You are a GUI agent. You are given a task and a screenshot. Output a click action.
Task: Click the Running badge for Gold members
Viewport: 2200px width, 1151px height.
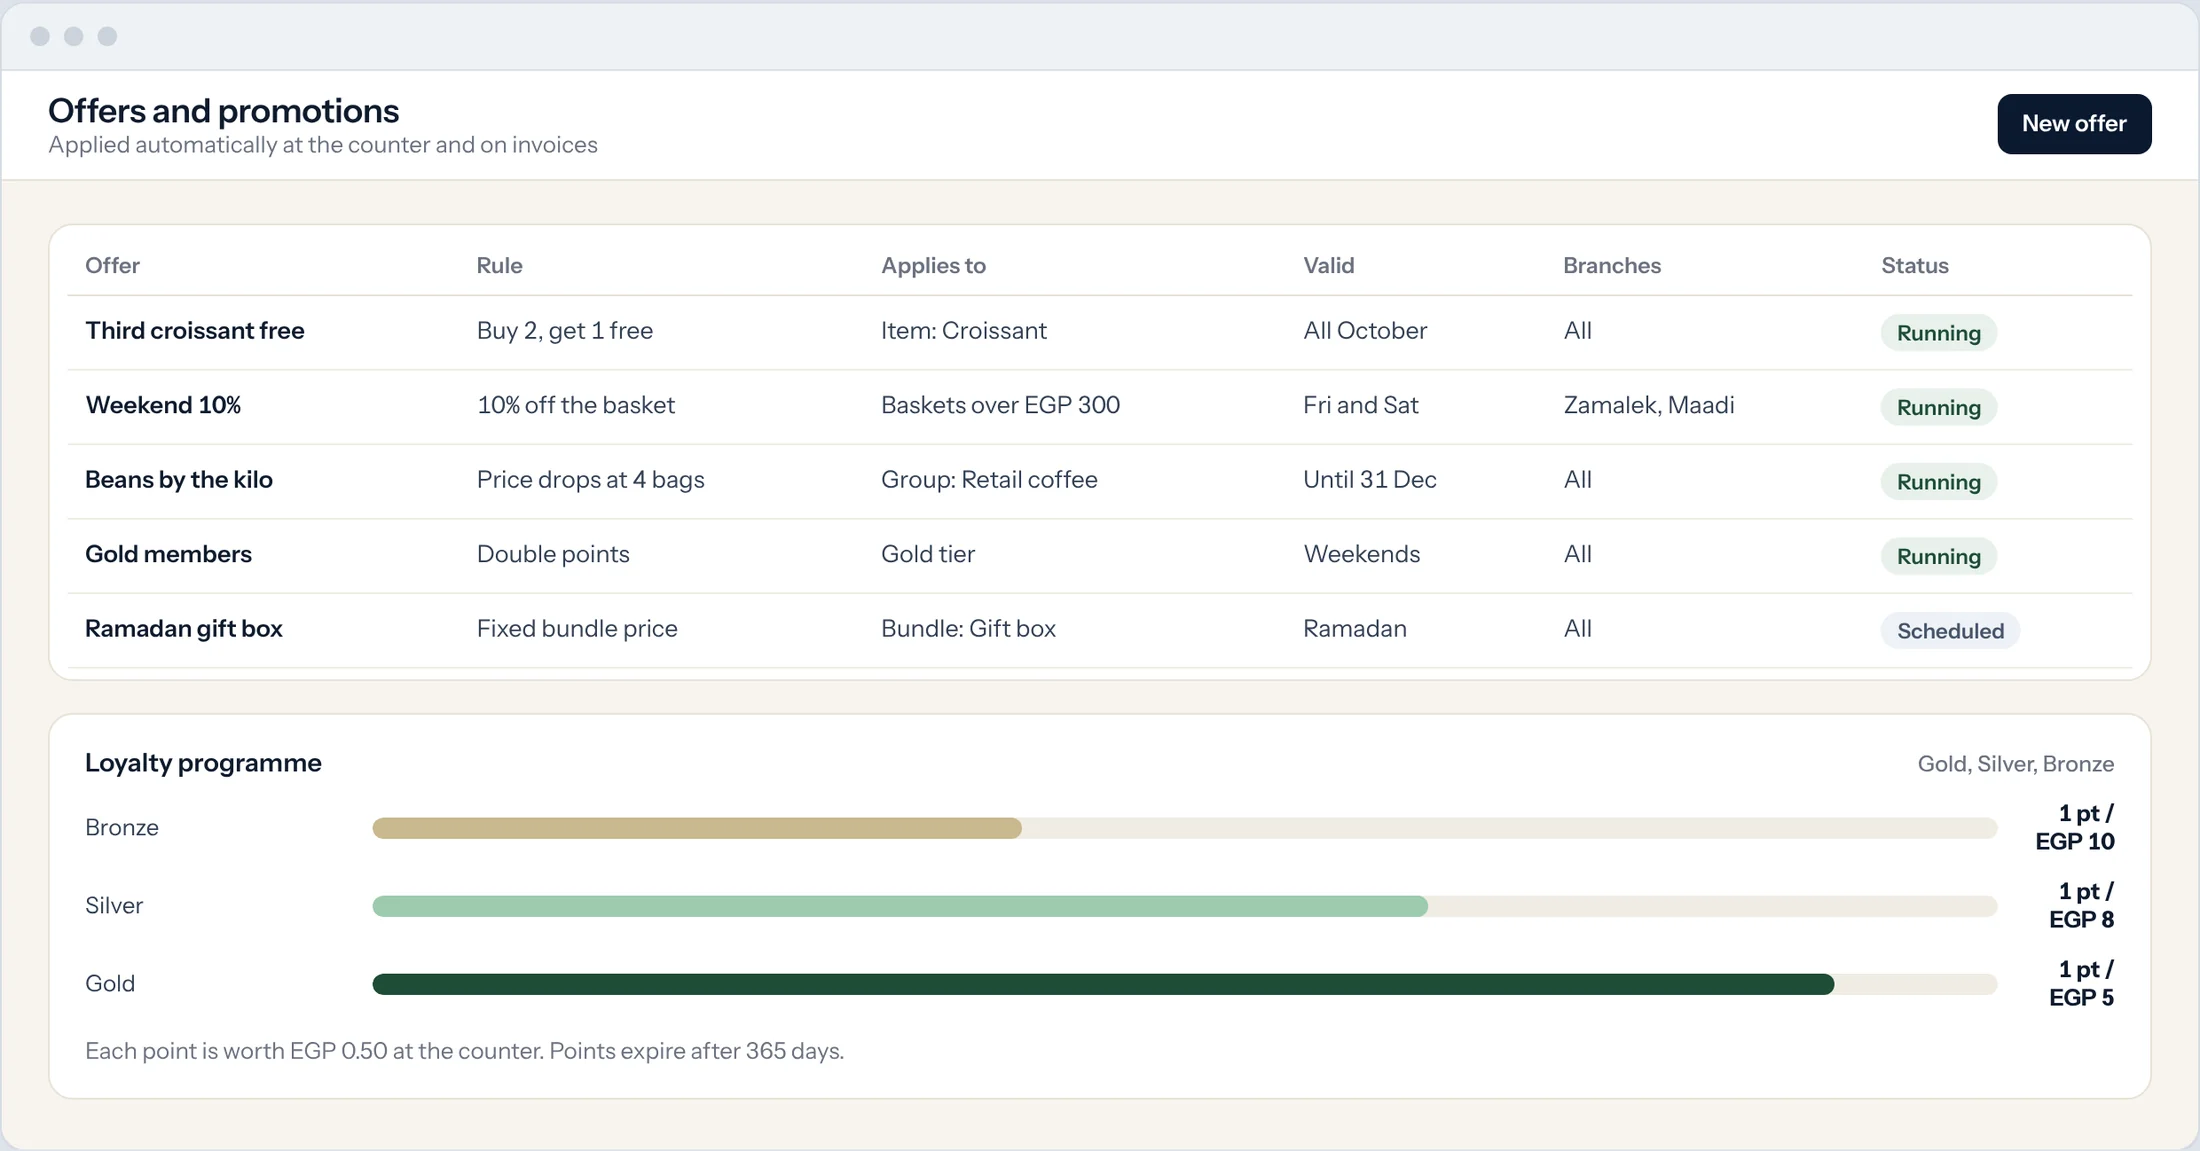pyautogui.click(x=1938, y=556)
